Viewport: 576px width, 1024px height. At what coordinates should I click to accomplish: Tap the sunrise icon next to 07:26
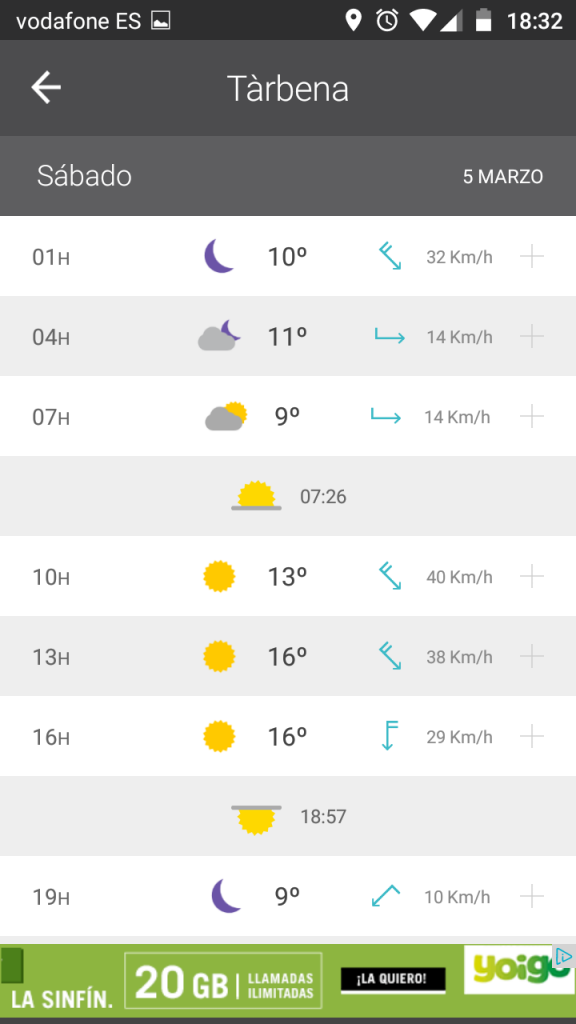click(x=256, y=496)
